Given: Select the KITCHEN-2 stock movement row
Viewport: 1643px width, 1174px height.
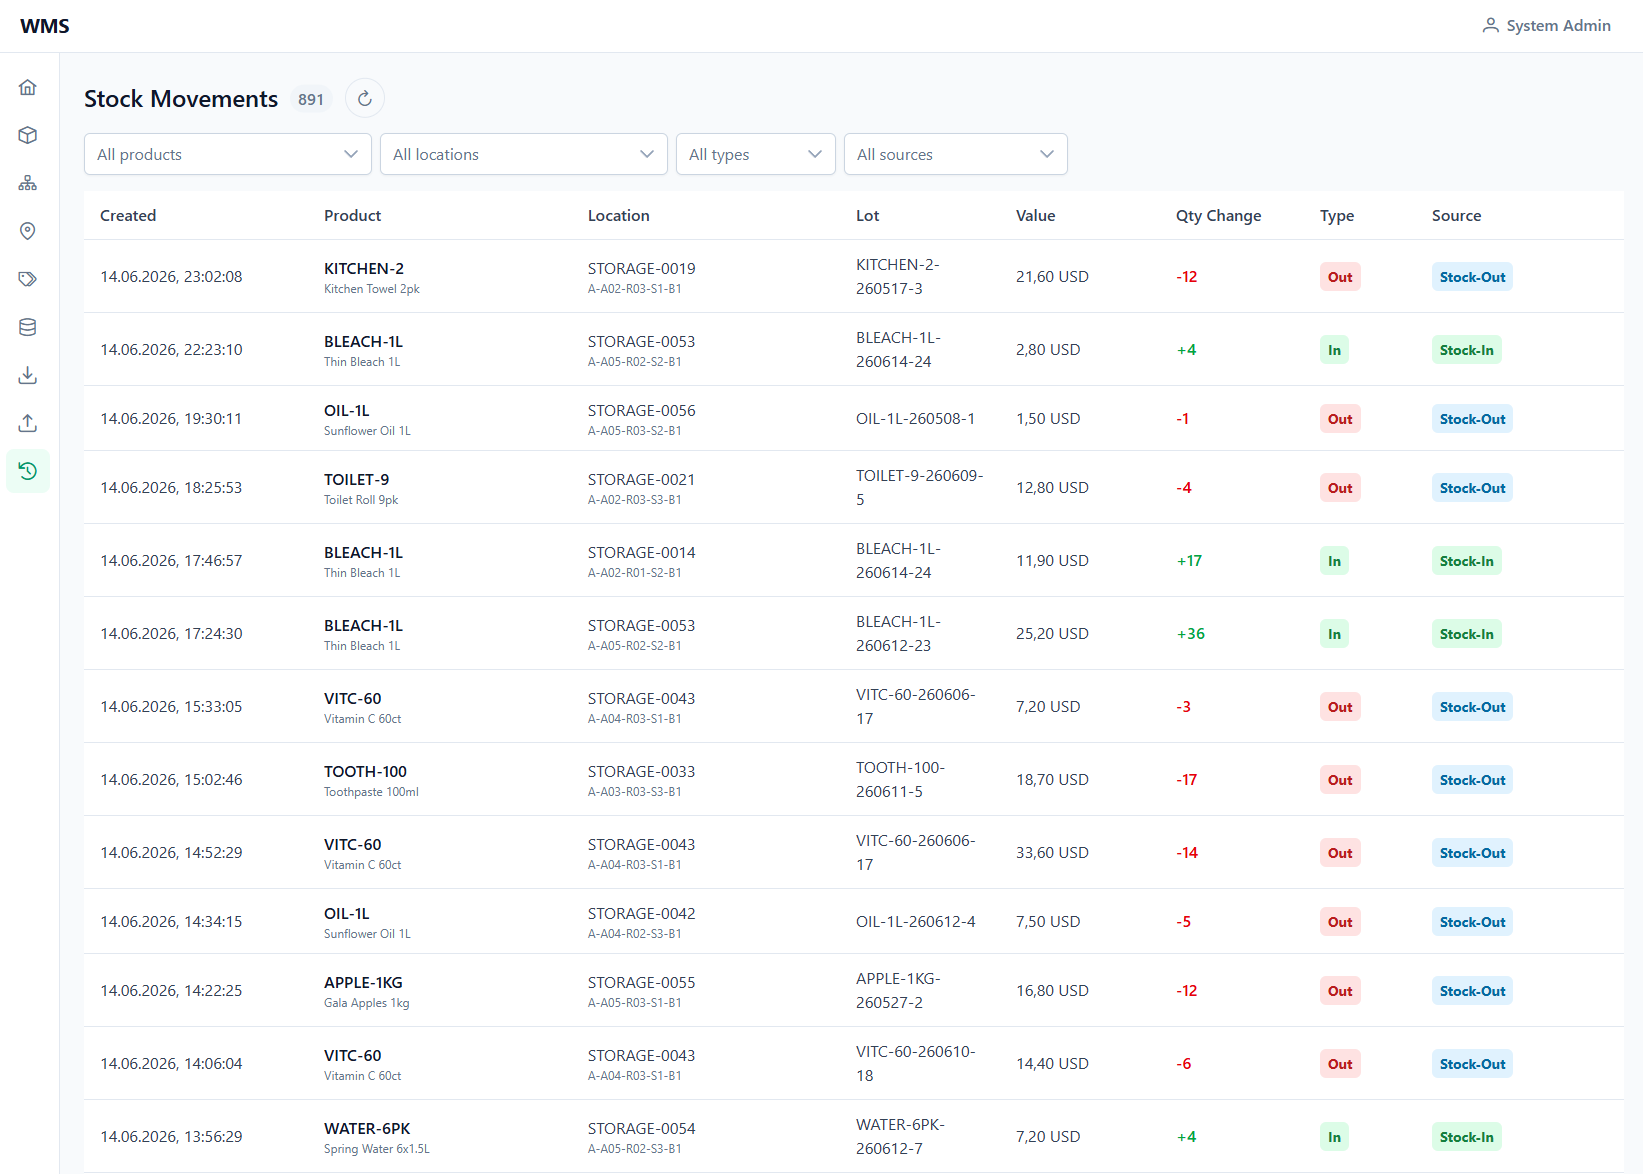Looking at the screenshot, I should click(854, 277).
